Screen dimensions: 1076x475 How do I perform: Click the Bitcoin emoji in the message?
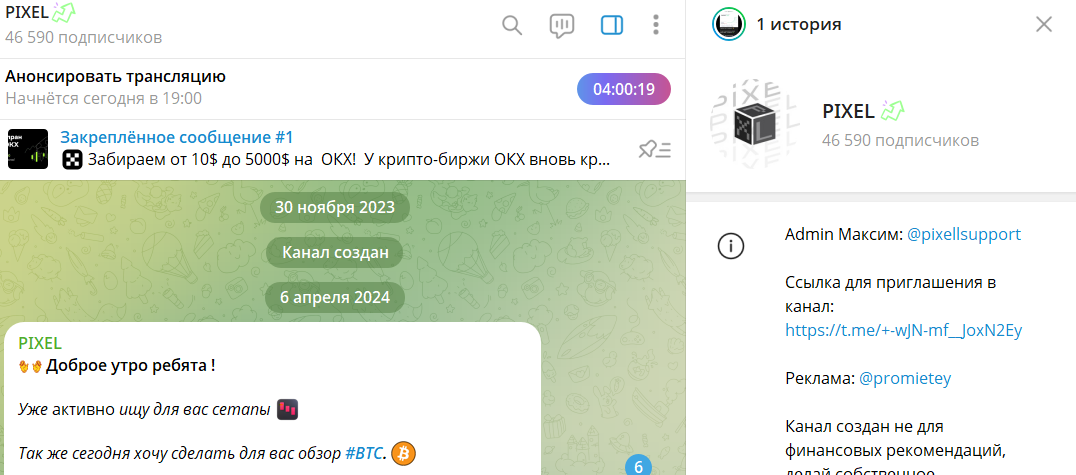click(x=404, y=454)
